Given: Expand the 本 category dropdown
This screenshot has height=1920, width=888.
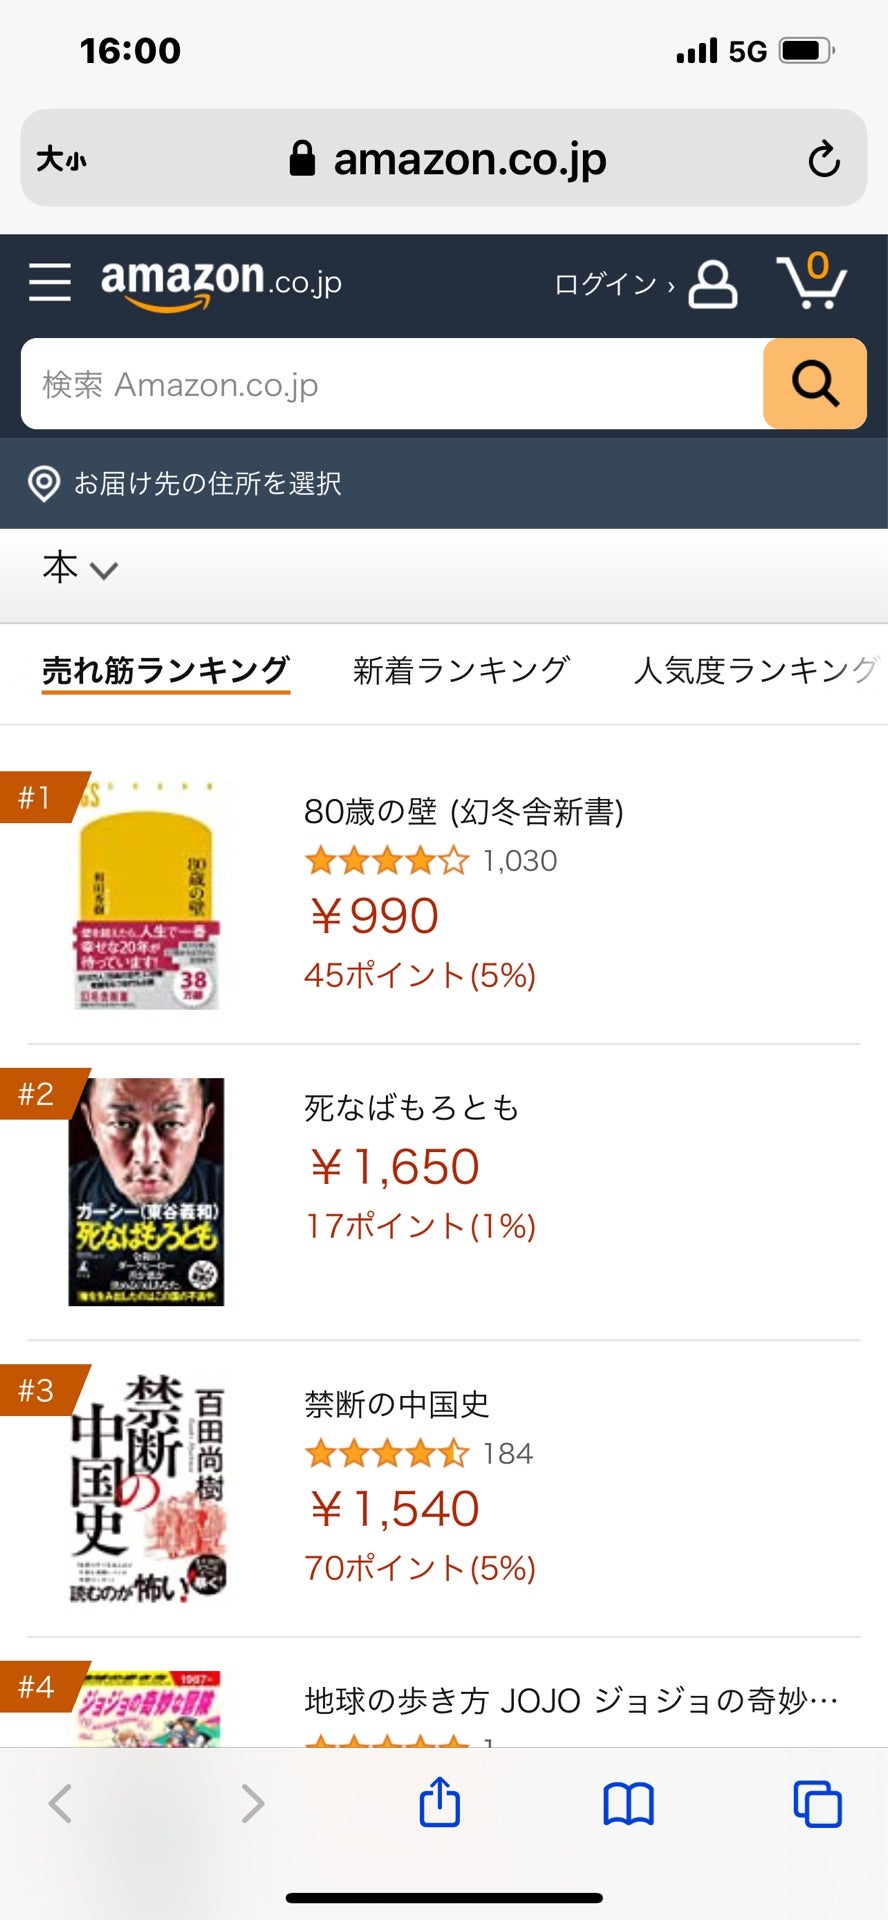Looking at the screenshot, I should pyautogui.click(x=80, y=569).
